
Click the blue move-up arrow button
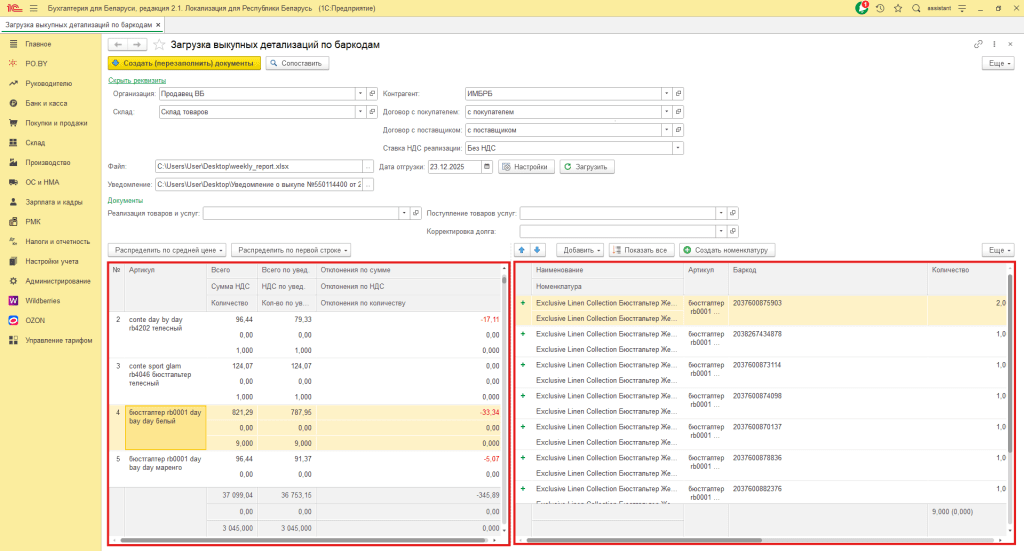pyautogui.click(x=522, y=250)
